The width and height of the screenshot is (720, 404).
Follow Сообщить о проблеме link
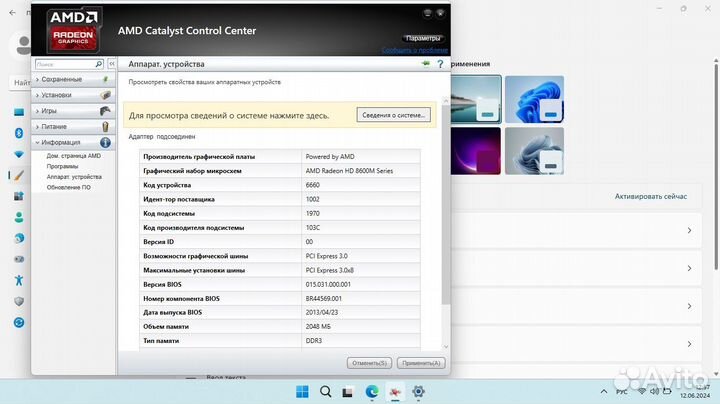[415, 50]
